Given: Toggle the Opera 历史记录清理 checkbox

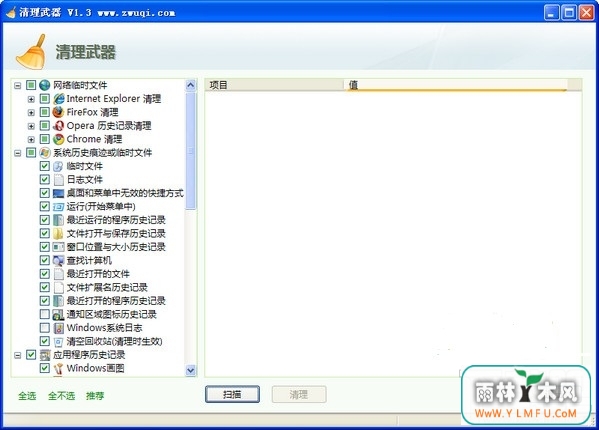Looking at the screenshot, I should tap(45, 126).
